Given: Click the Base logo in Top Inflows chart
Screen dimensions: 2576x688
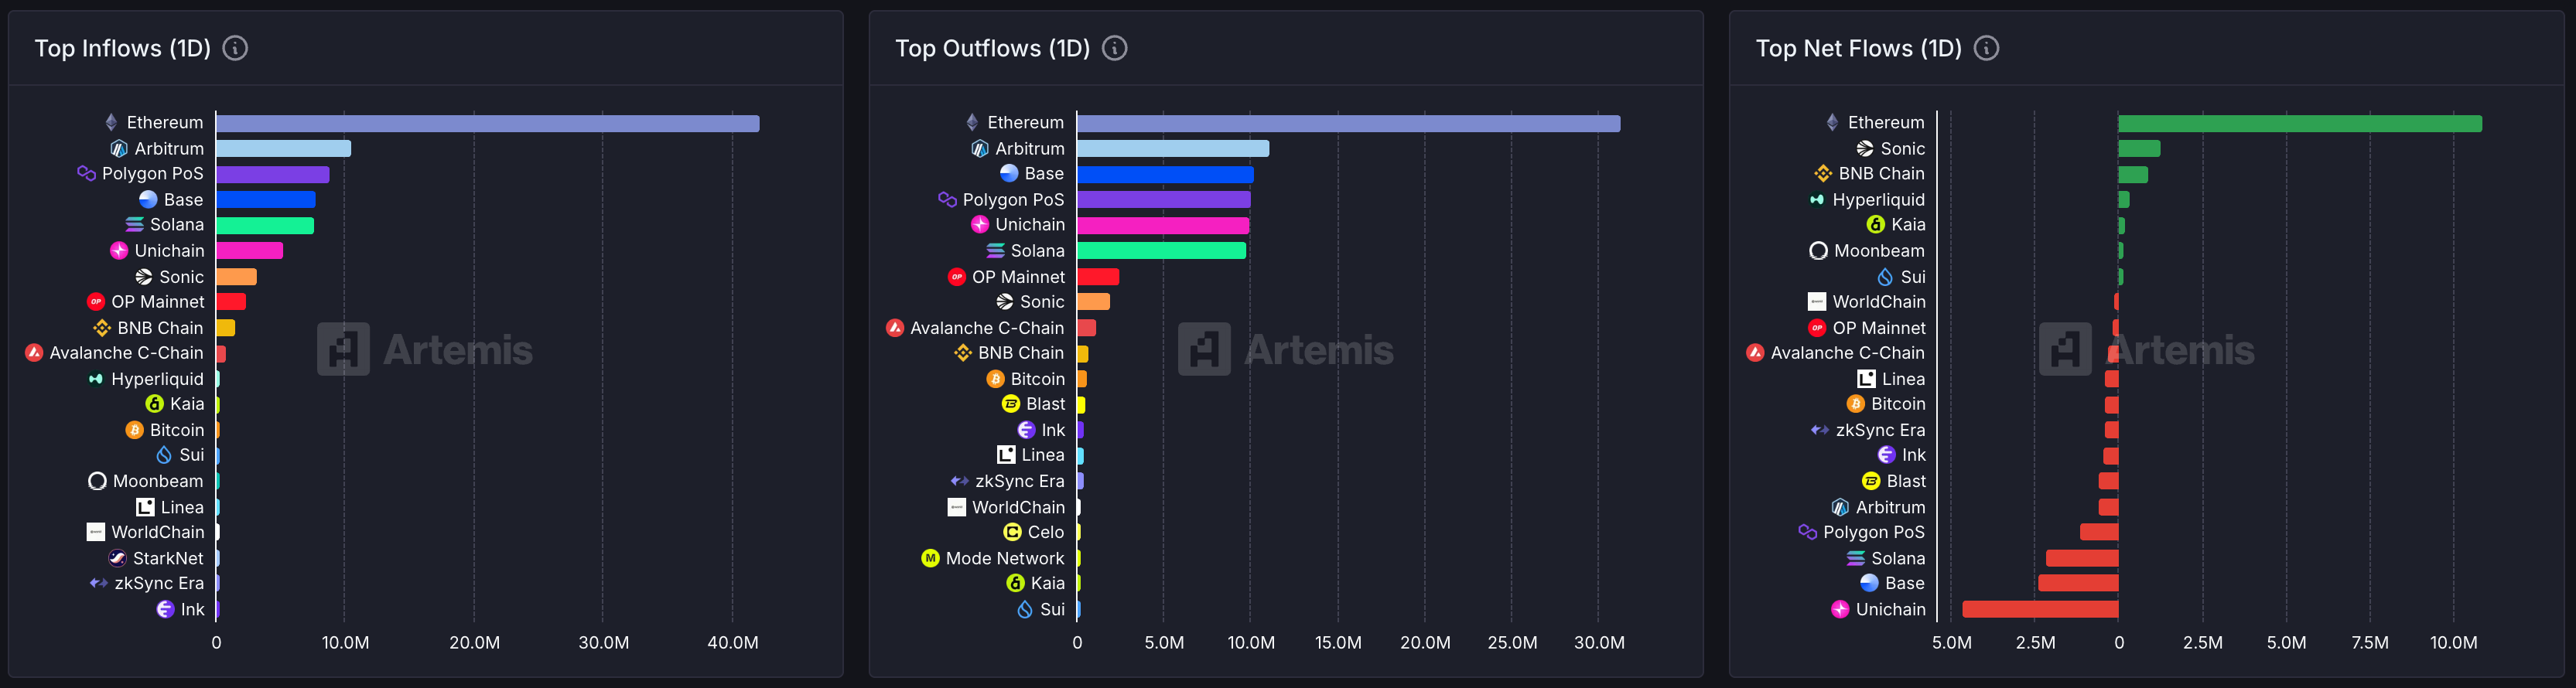Looking at the screenshot, I should [148, 199].
